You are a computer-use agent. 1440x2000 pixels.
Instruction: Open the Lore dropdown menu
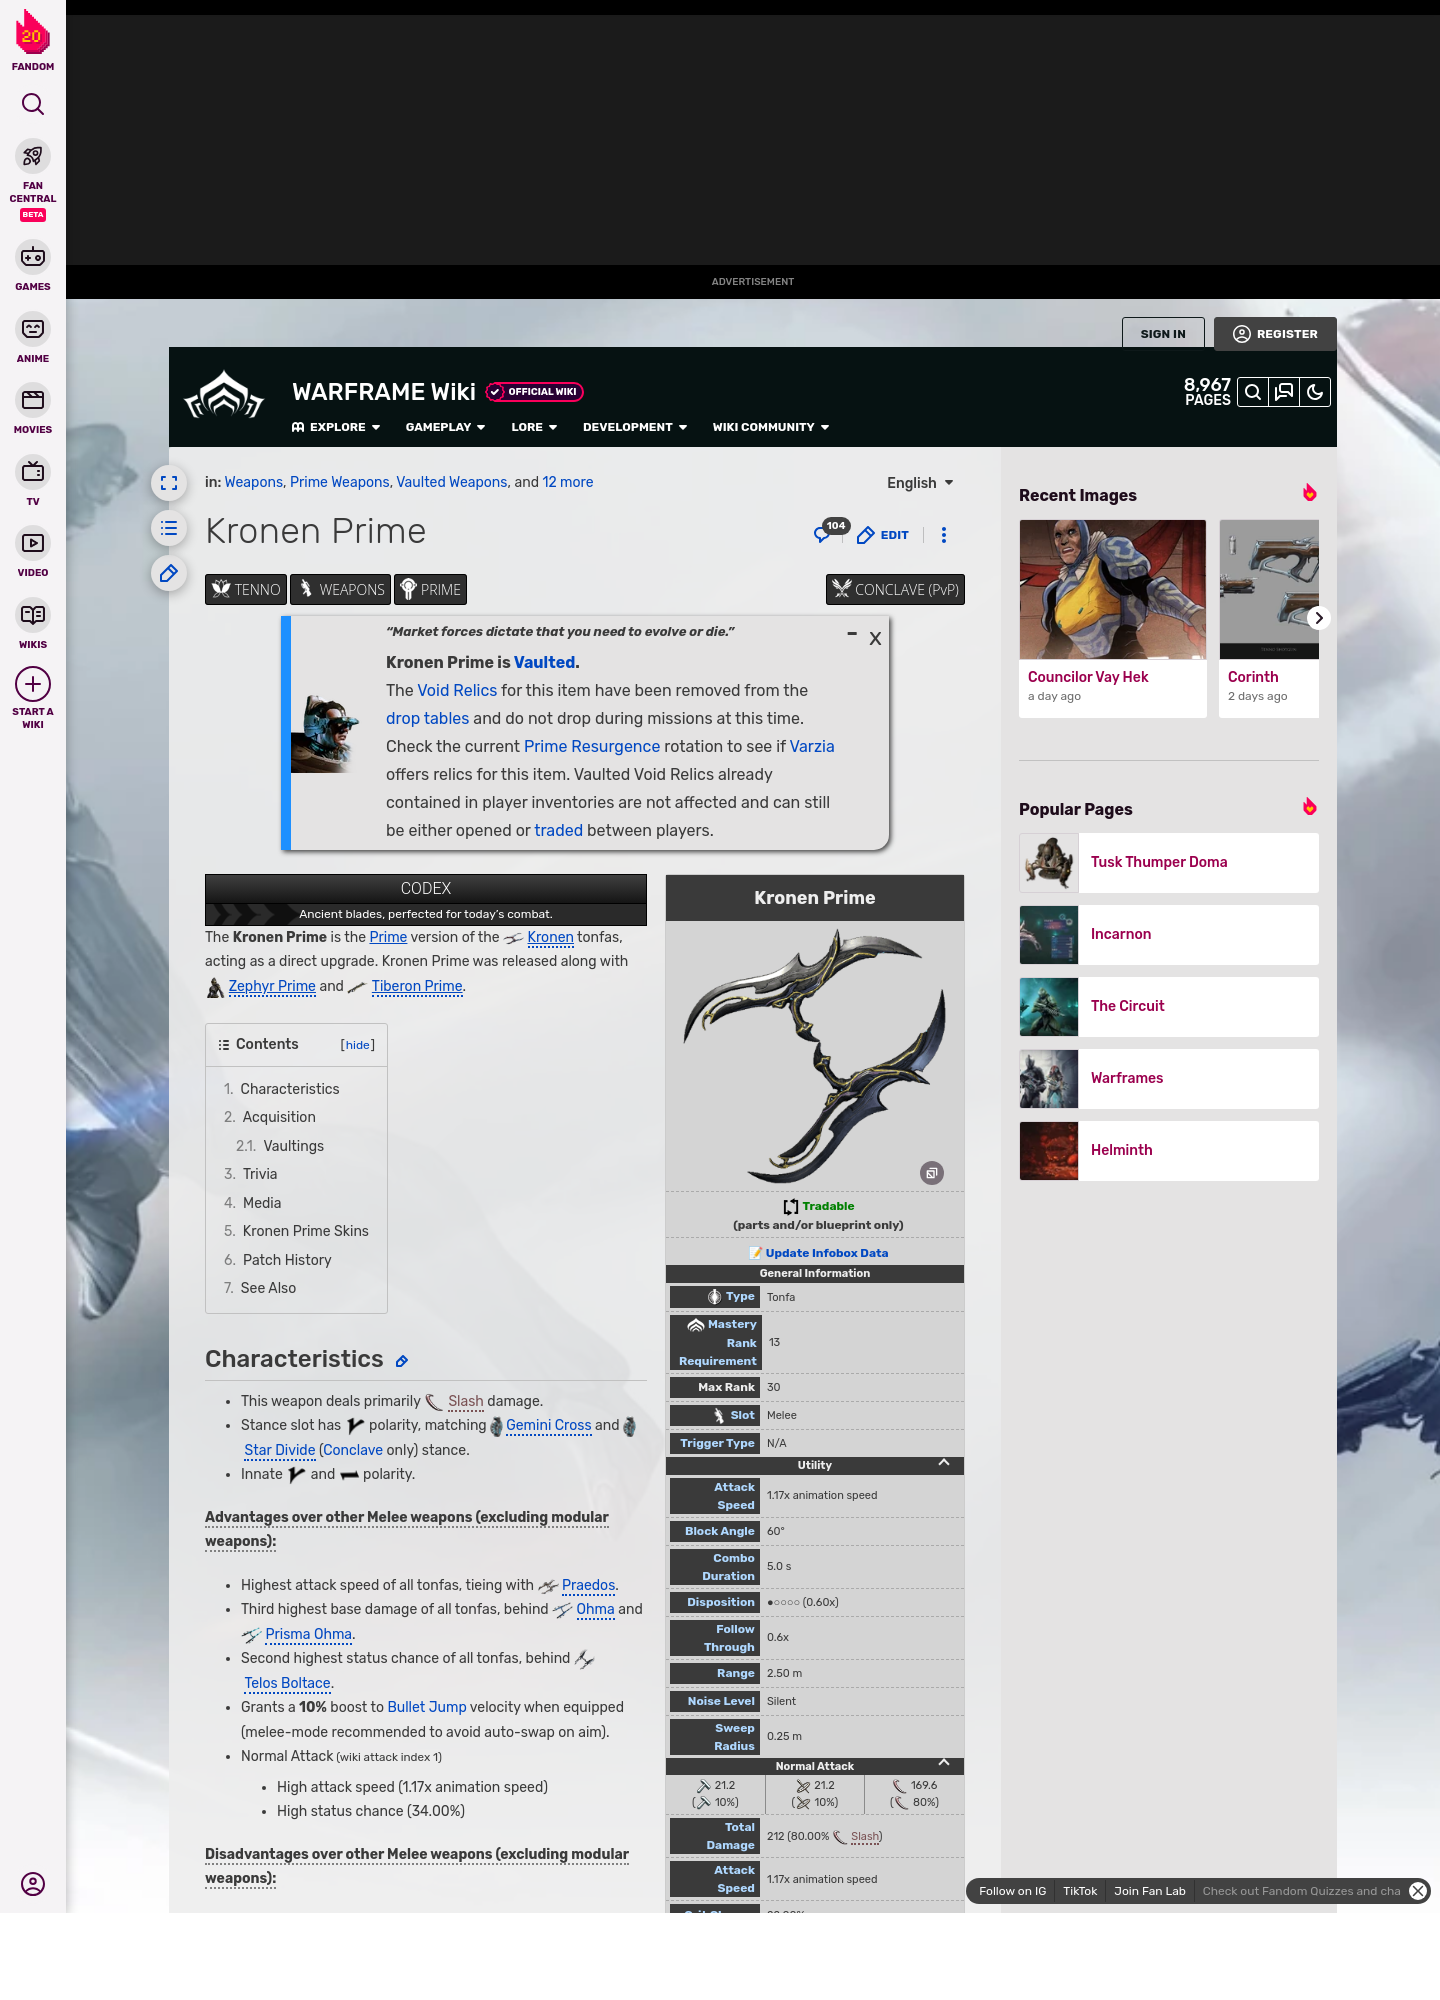(534, 427)
